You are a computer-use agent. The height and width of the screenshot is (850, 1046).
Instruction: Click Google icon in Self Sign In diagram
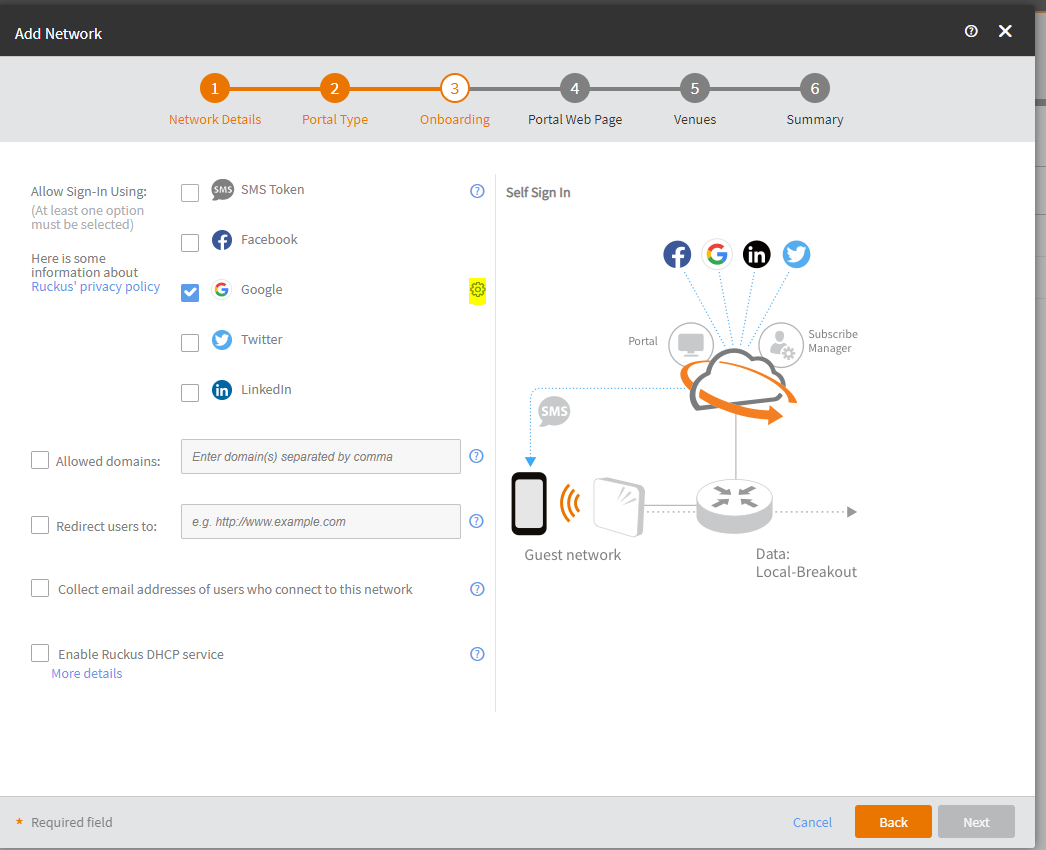tap(716, 254)
